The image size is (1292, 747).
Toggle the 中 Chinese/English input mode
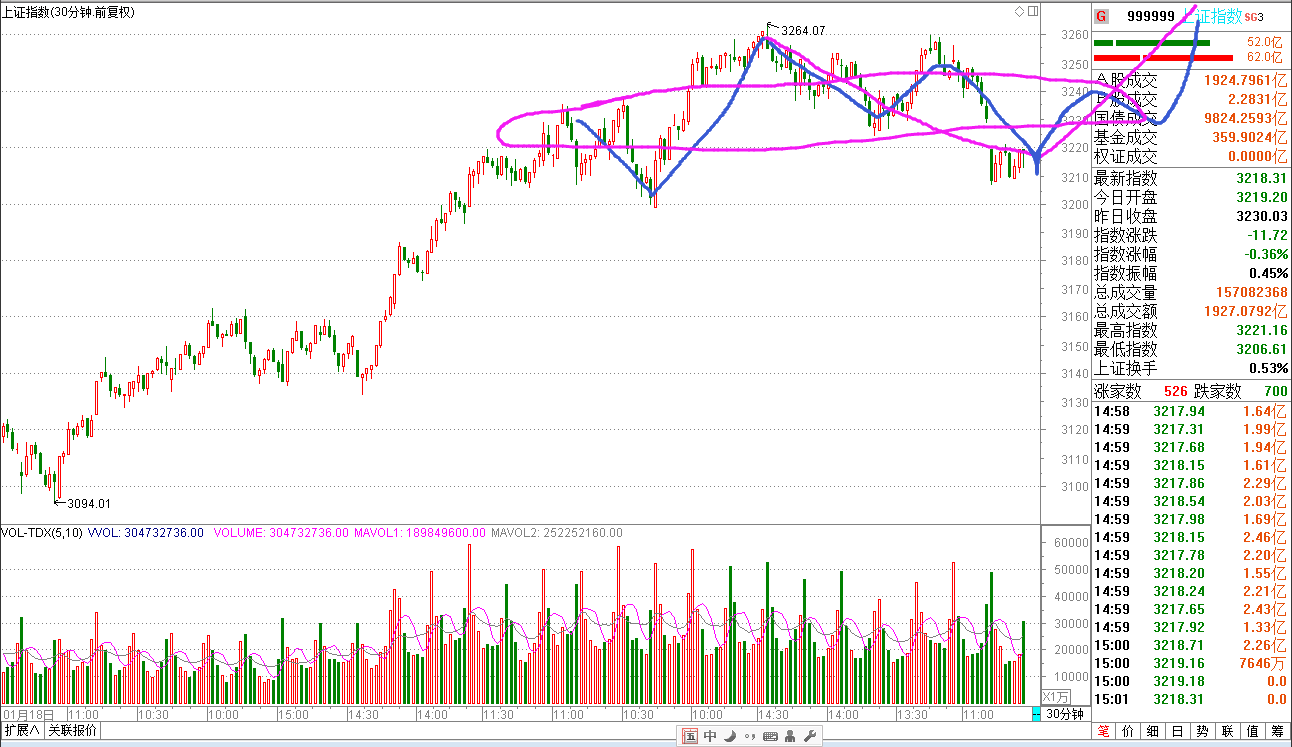[710, 738]
